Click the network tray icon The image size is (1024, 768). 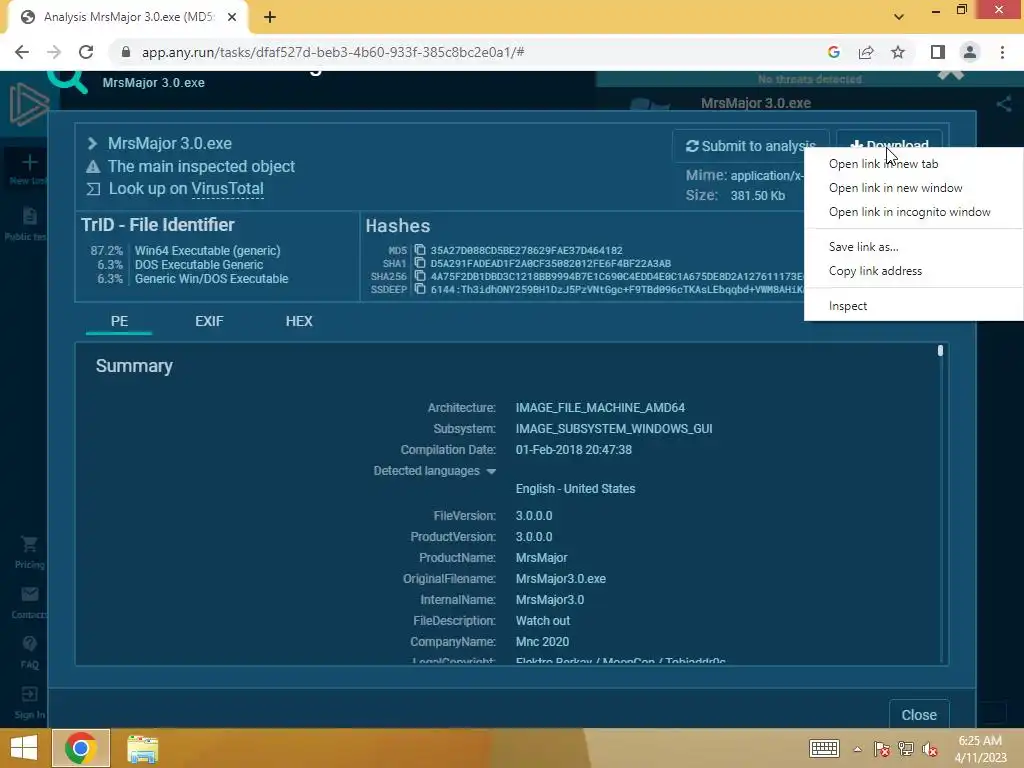tap(906, 748)
